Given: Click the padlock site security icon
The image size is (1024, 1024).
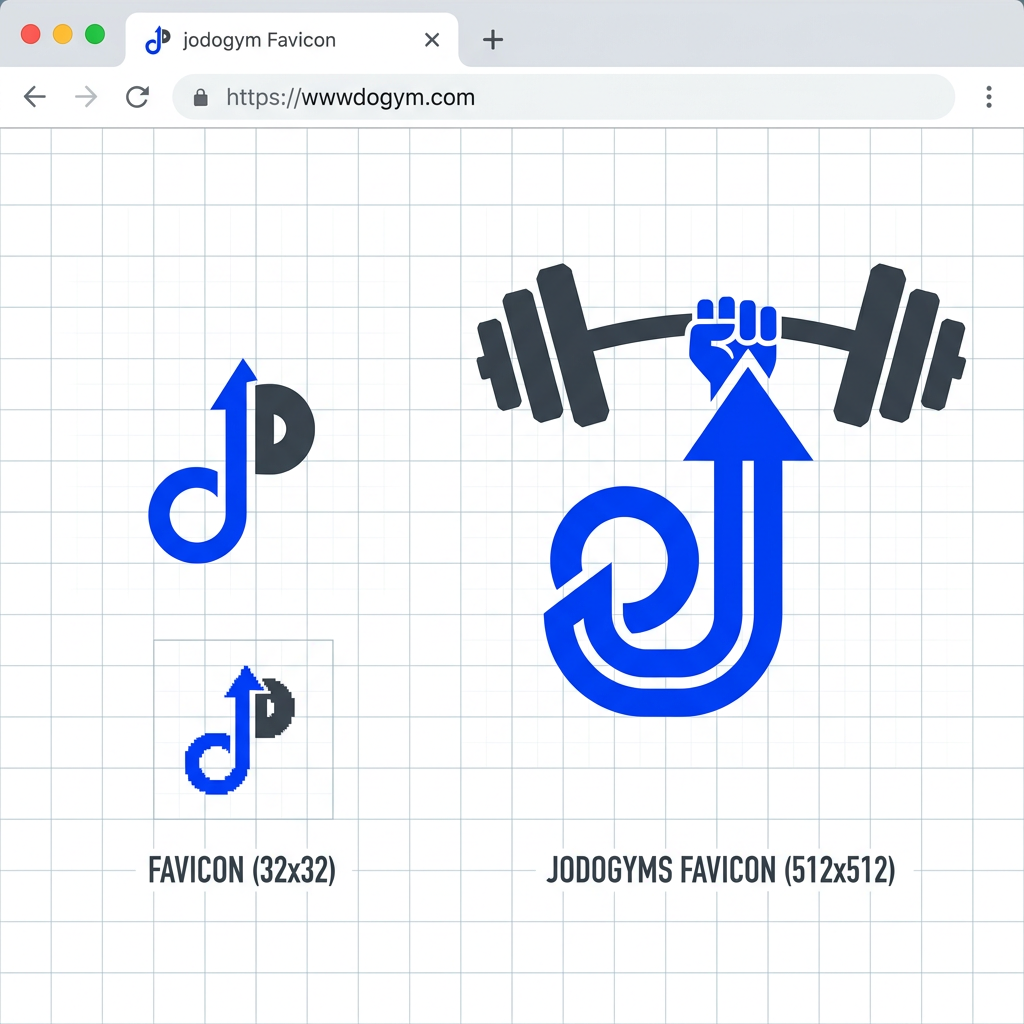Looking at the screenshot, I should 201,97.
